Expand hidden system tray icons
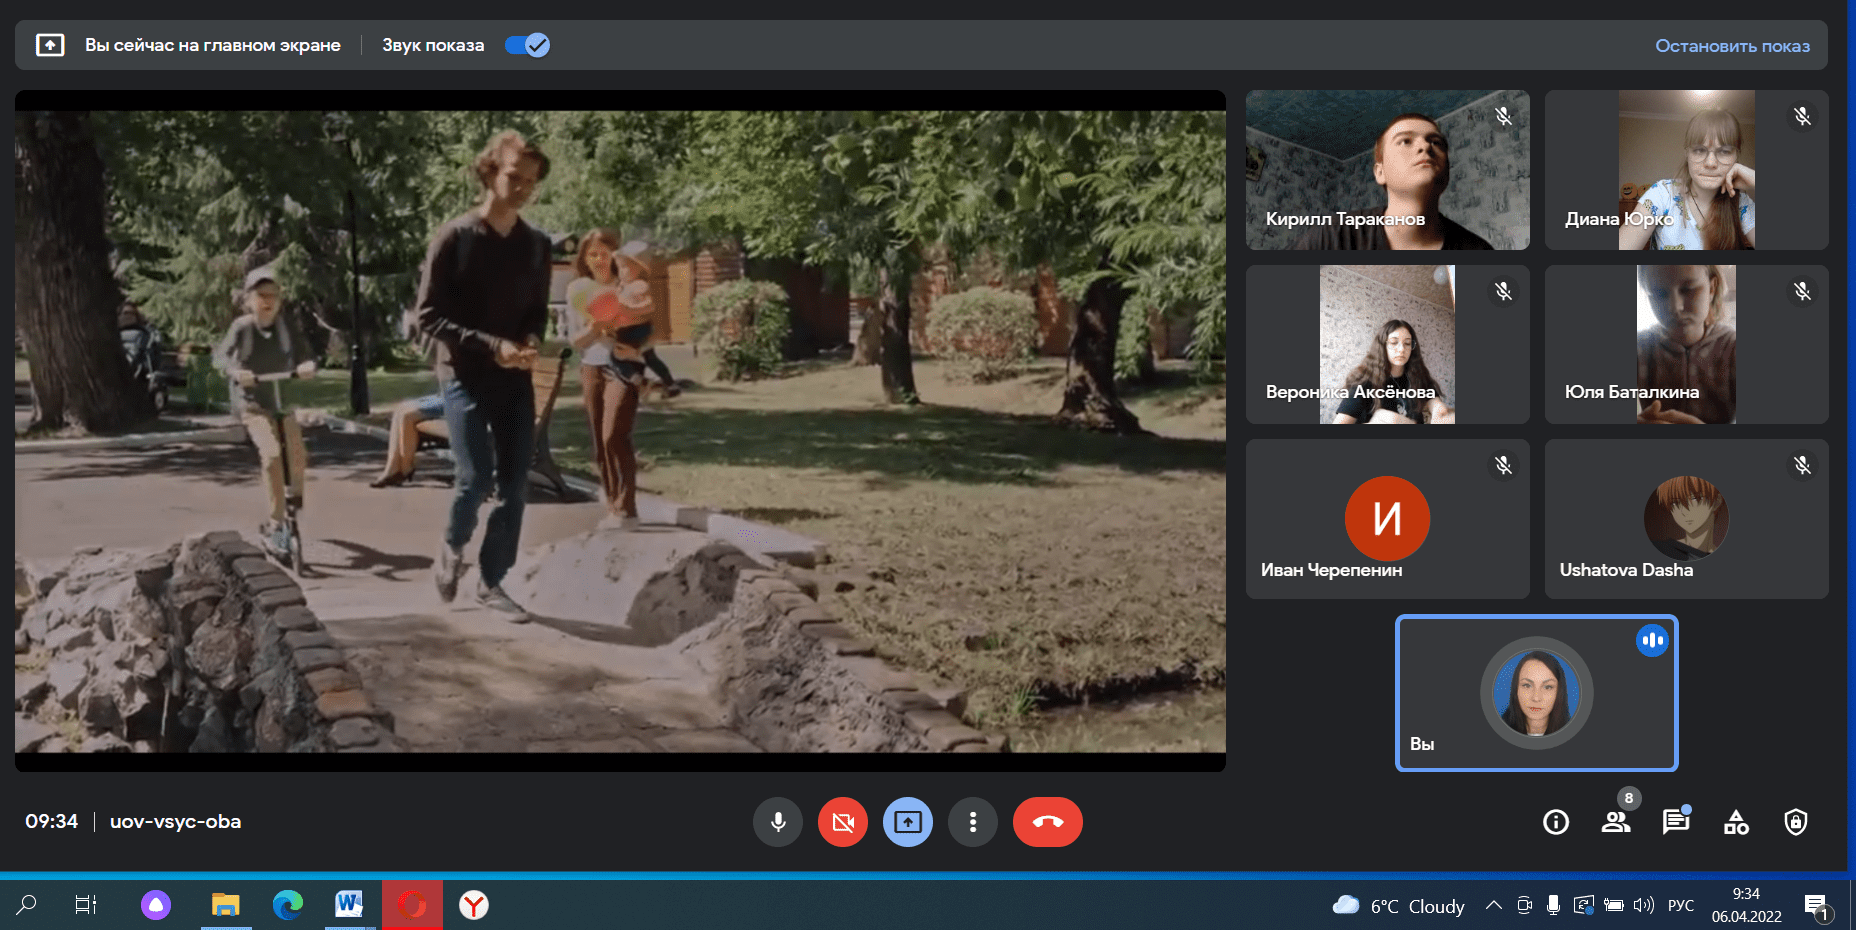 1493,905
